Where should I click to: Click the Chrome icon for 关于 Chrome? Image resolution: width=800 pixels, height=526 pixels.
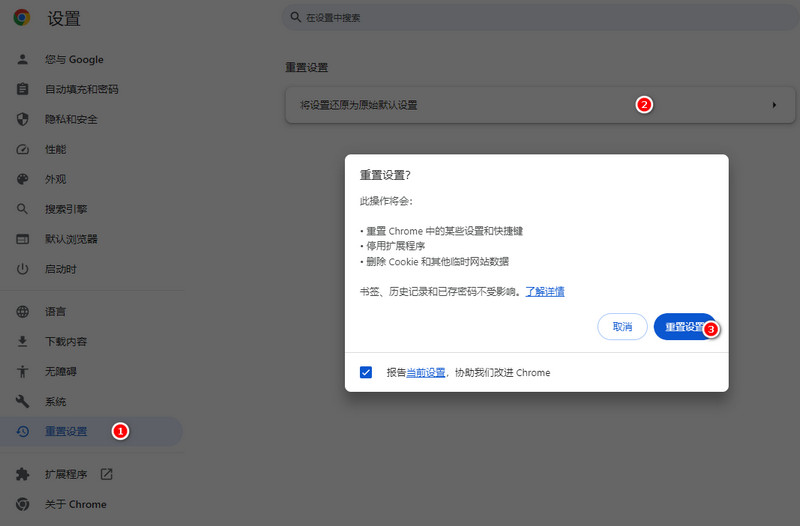[x=22, y=504]
